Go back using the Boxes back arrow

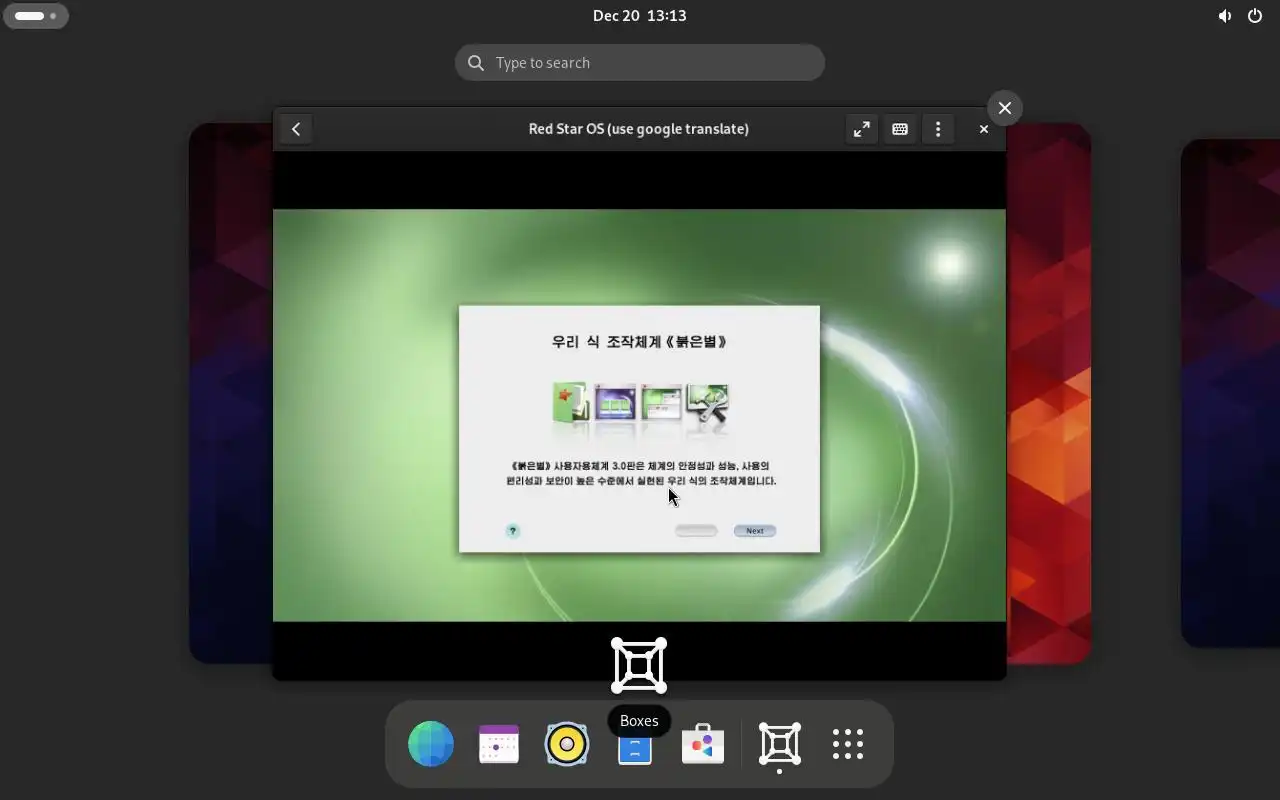click(x=296, y=129)
